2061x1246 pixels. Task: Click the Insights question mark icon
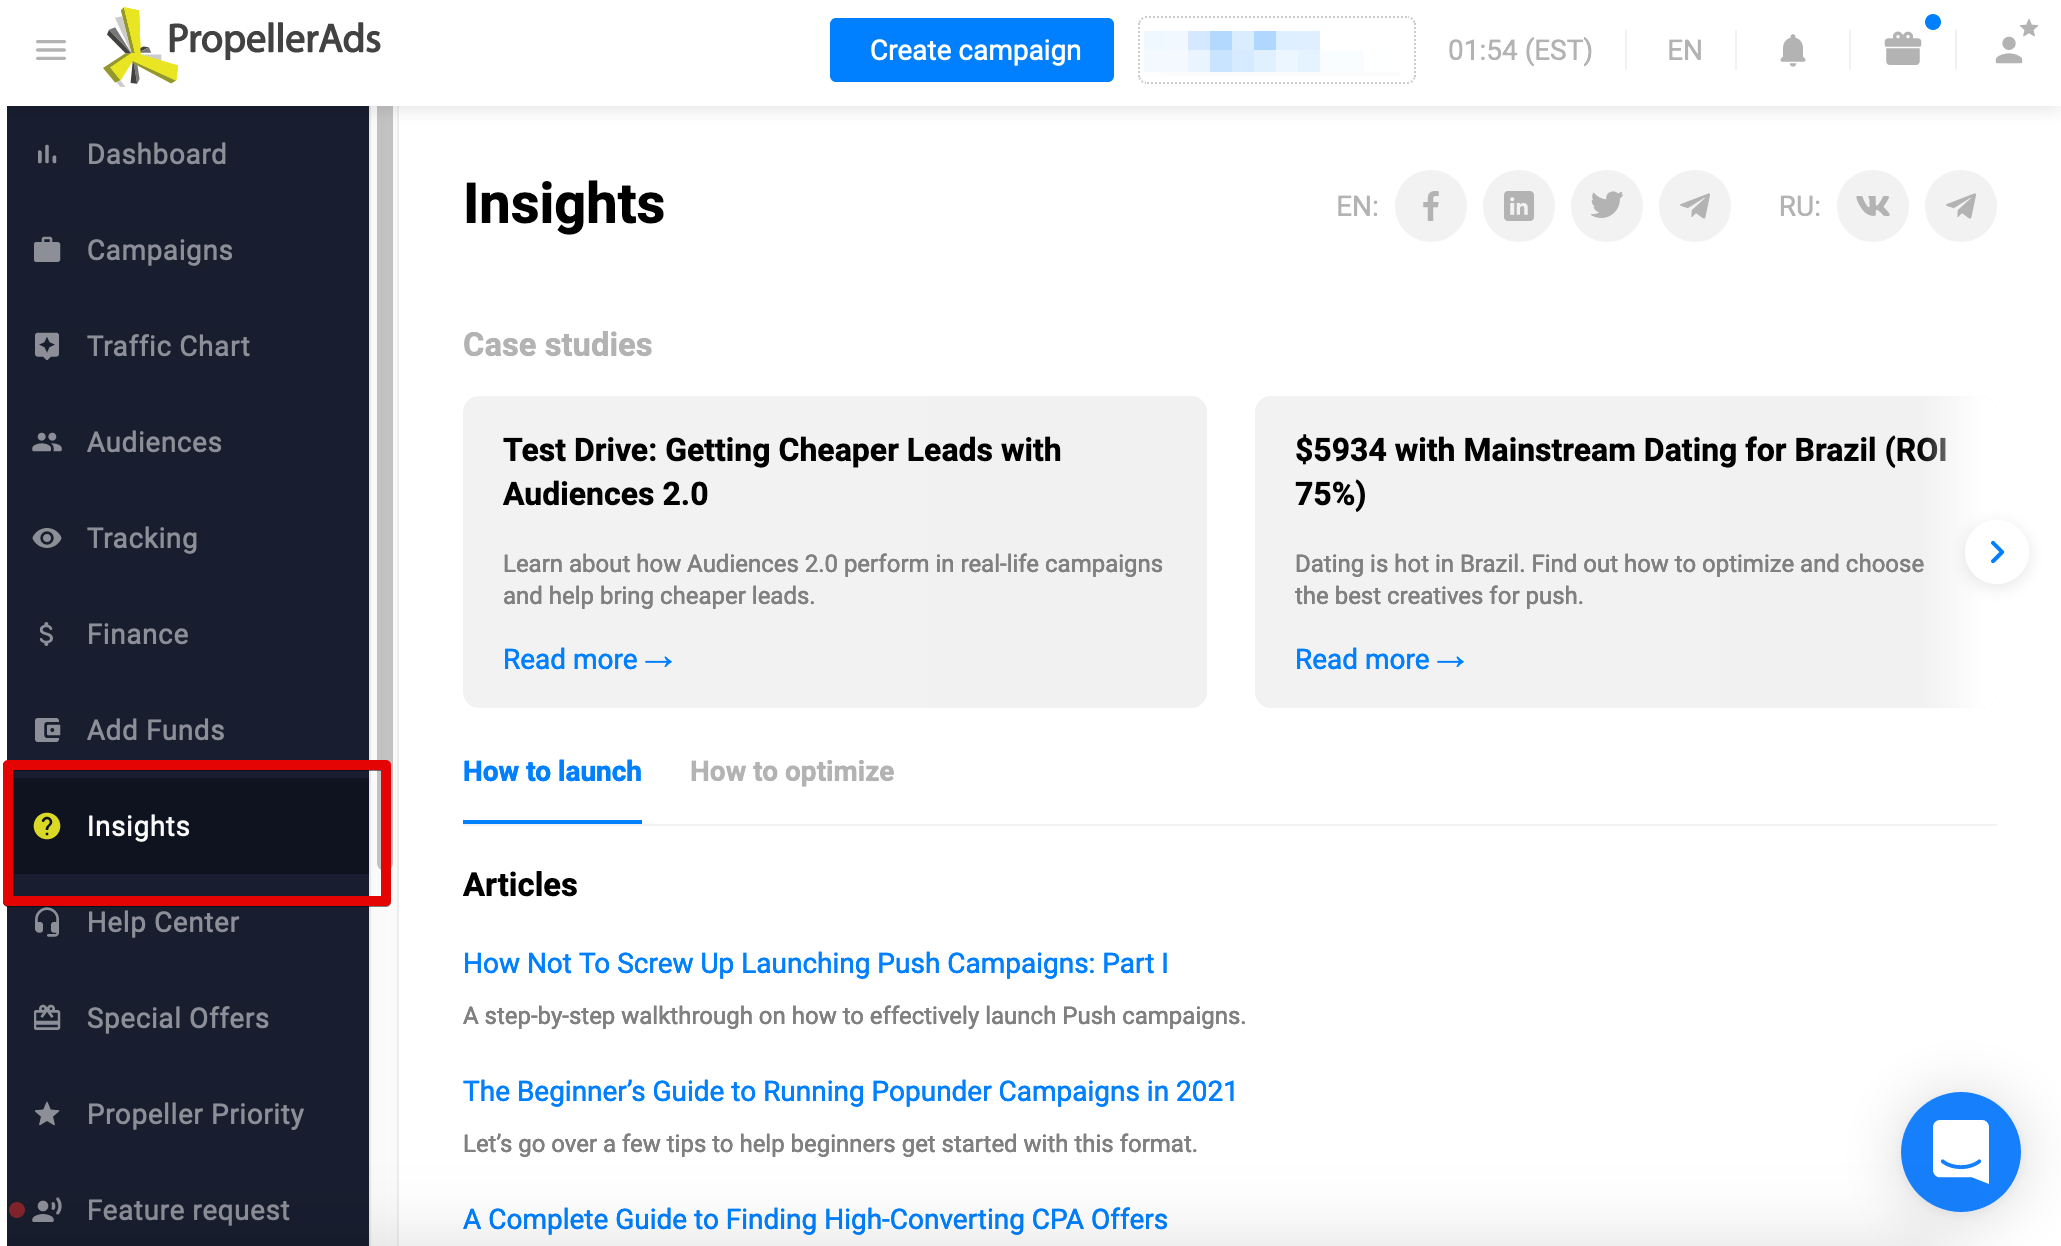(47, 826)
